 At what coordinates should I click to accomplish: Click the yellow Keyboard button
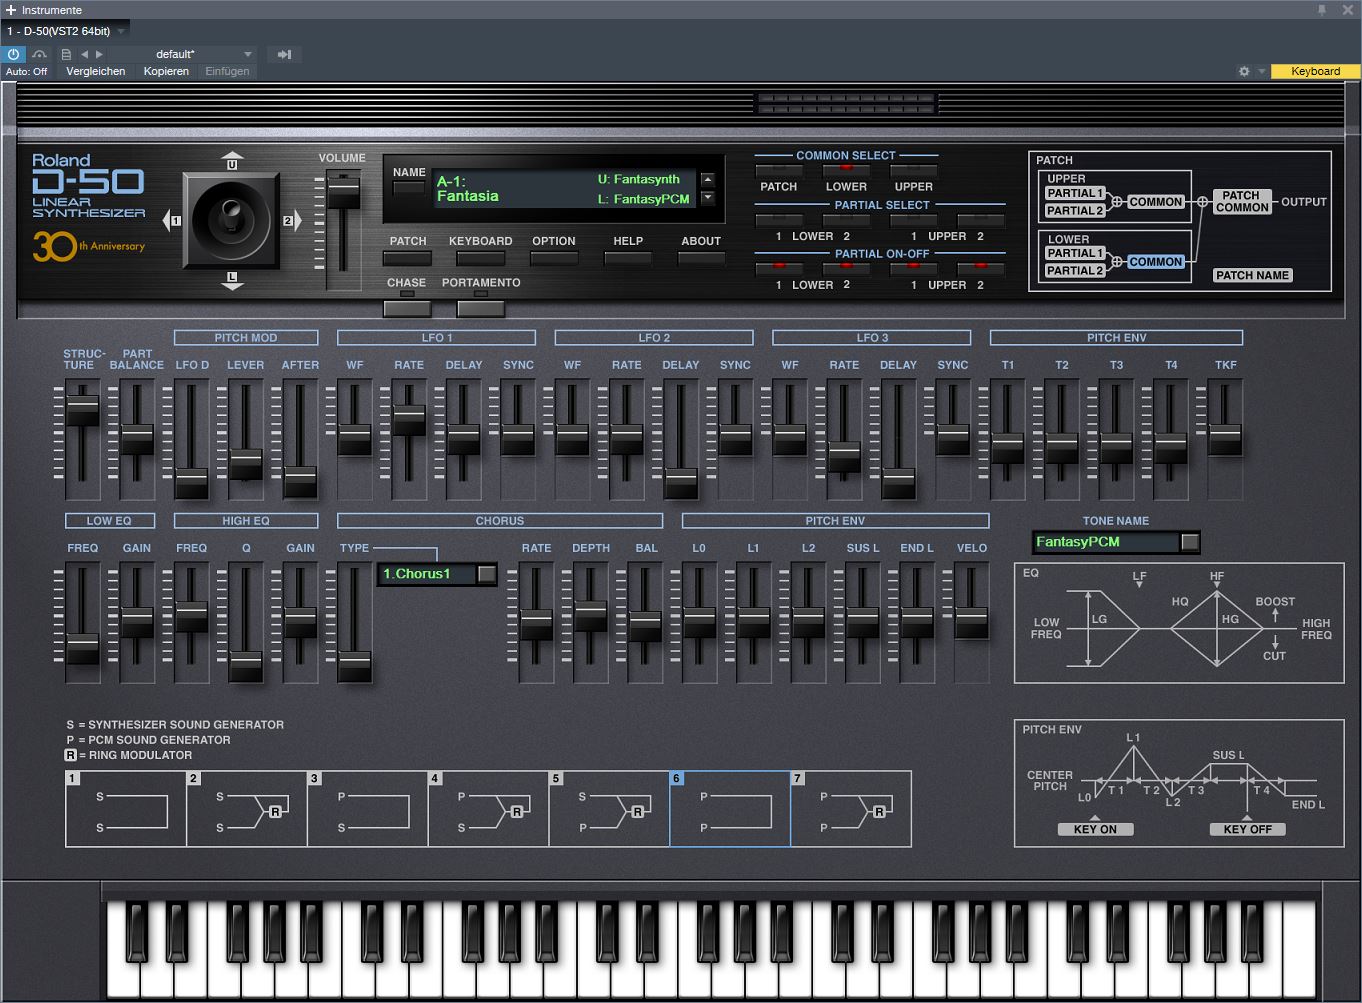coord(1315,71)
